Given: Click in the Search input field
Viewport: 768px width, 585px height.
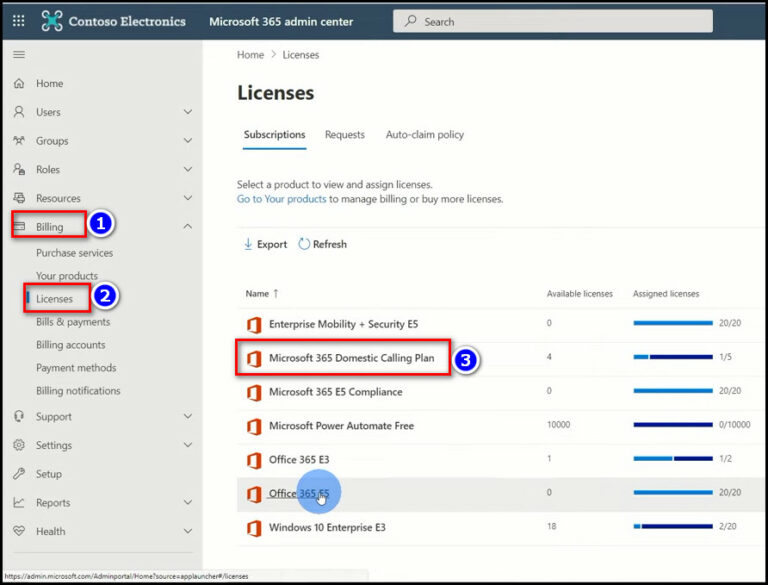Looking at the screenshot, I should coord(552,21).
